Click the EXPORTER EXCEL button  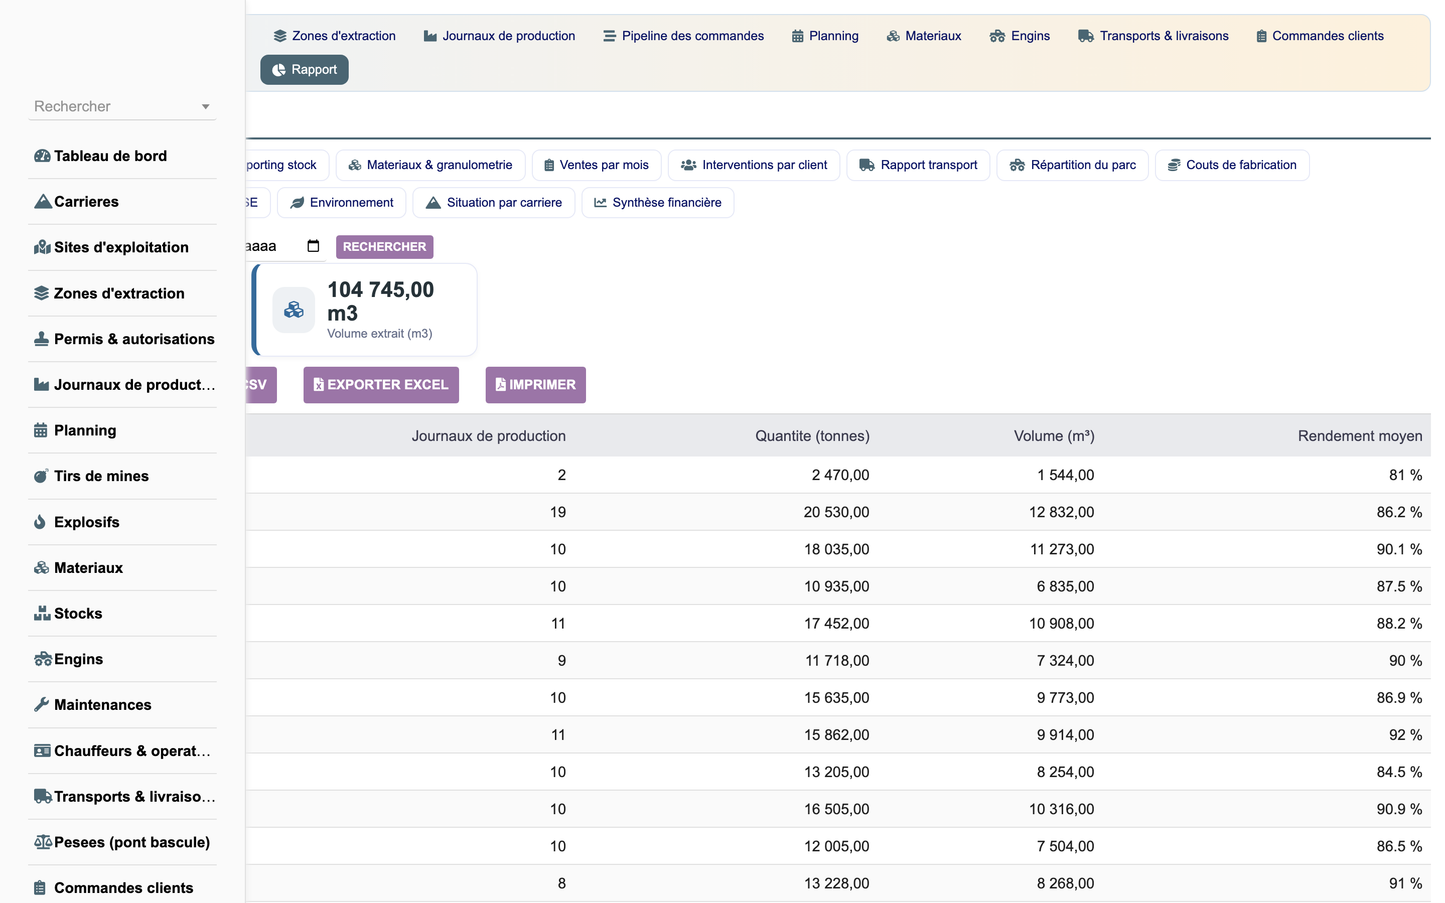(x=381, y=385)
